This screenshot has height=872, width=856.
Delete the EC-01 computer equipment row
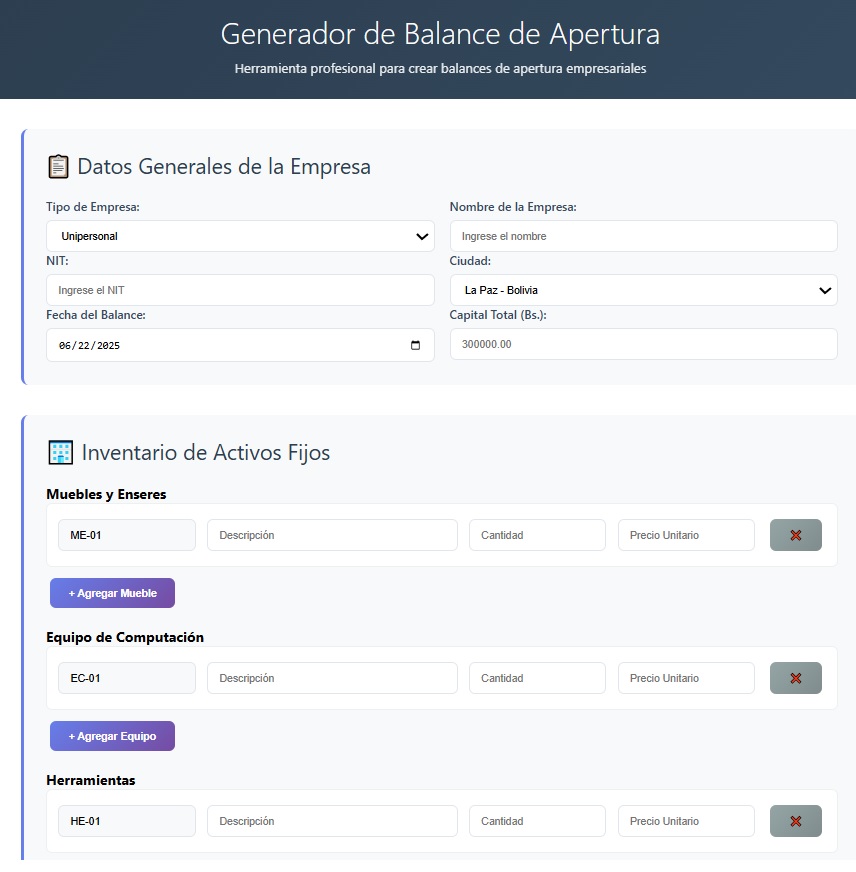(795, 678)
